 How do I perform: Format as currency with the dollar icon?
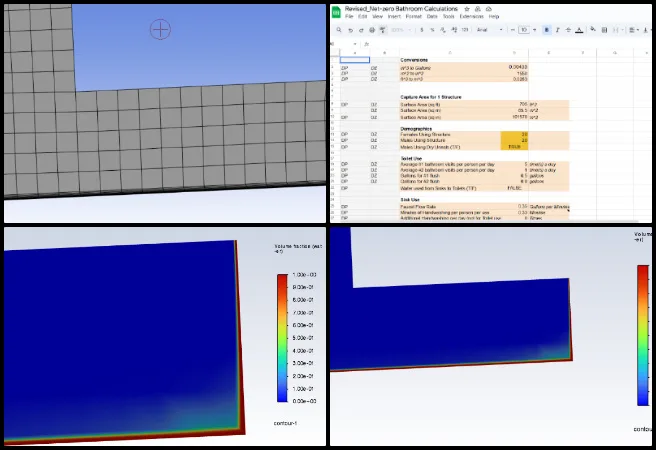pos(424,30)
